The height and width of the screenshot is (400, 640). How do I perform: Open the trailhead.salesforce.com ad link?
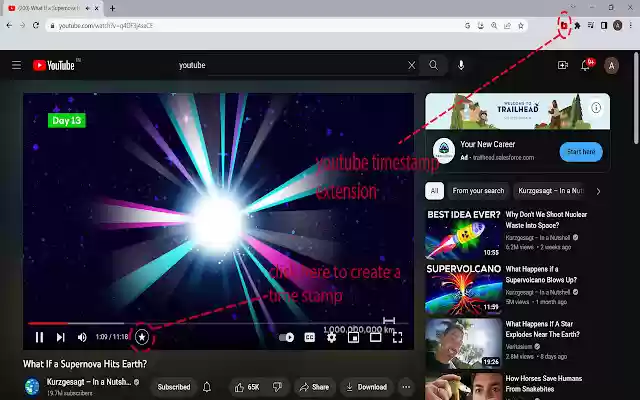tap(503, 158)
